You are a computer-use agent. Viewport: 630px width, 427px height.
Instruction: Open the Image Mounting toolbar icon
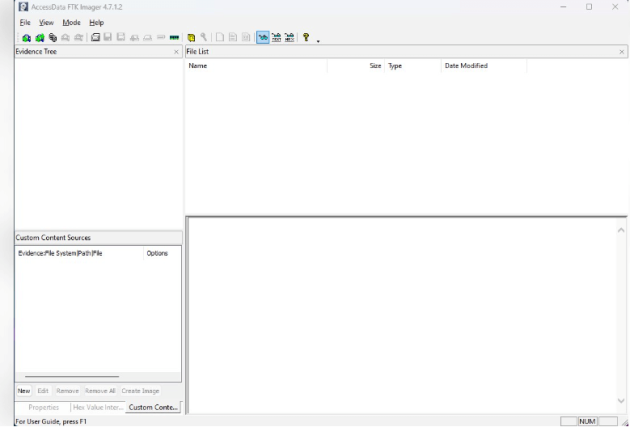[53, 38]
